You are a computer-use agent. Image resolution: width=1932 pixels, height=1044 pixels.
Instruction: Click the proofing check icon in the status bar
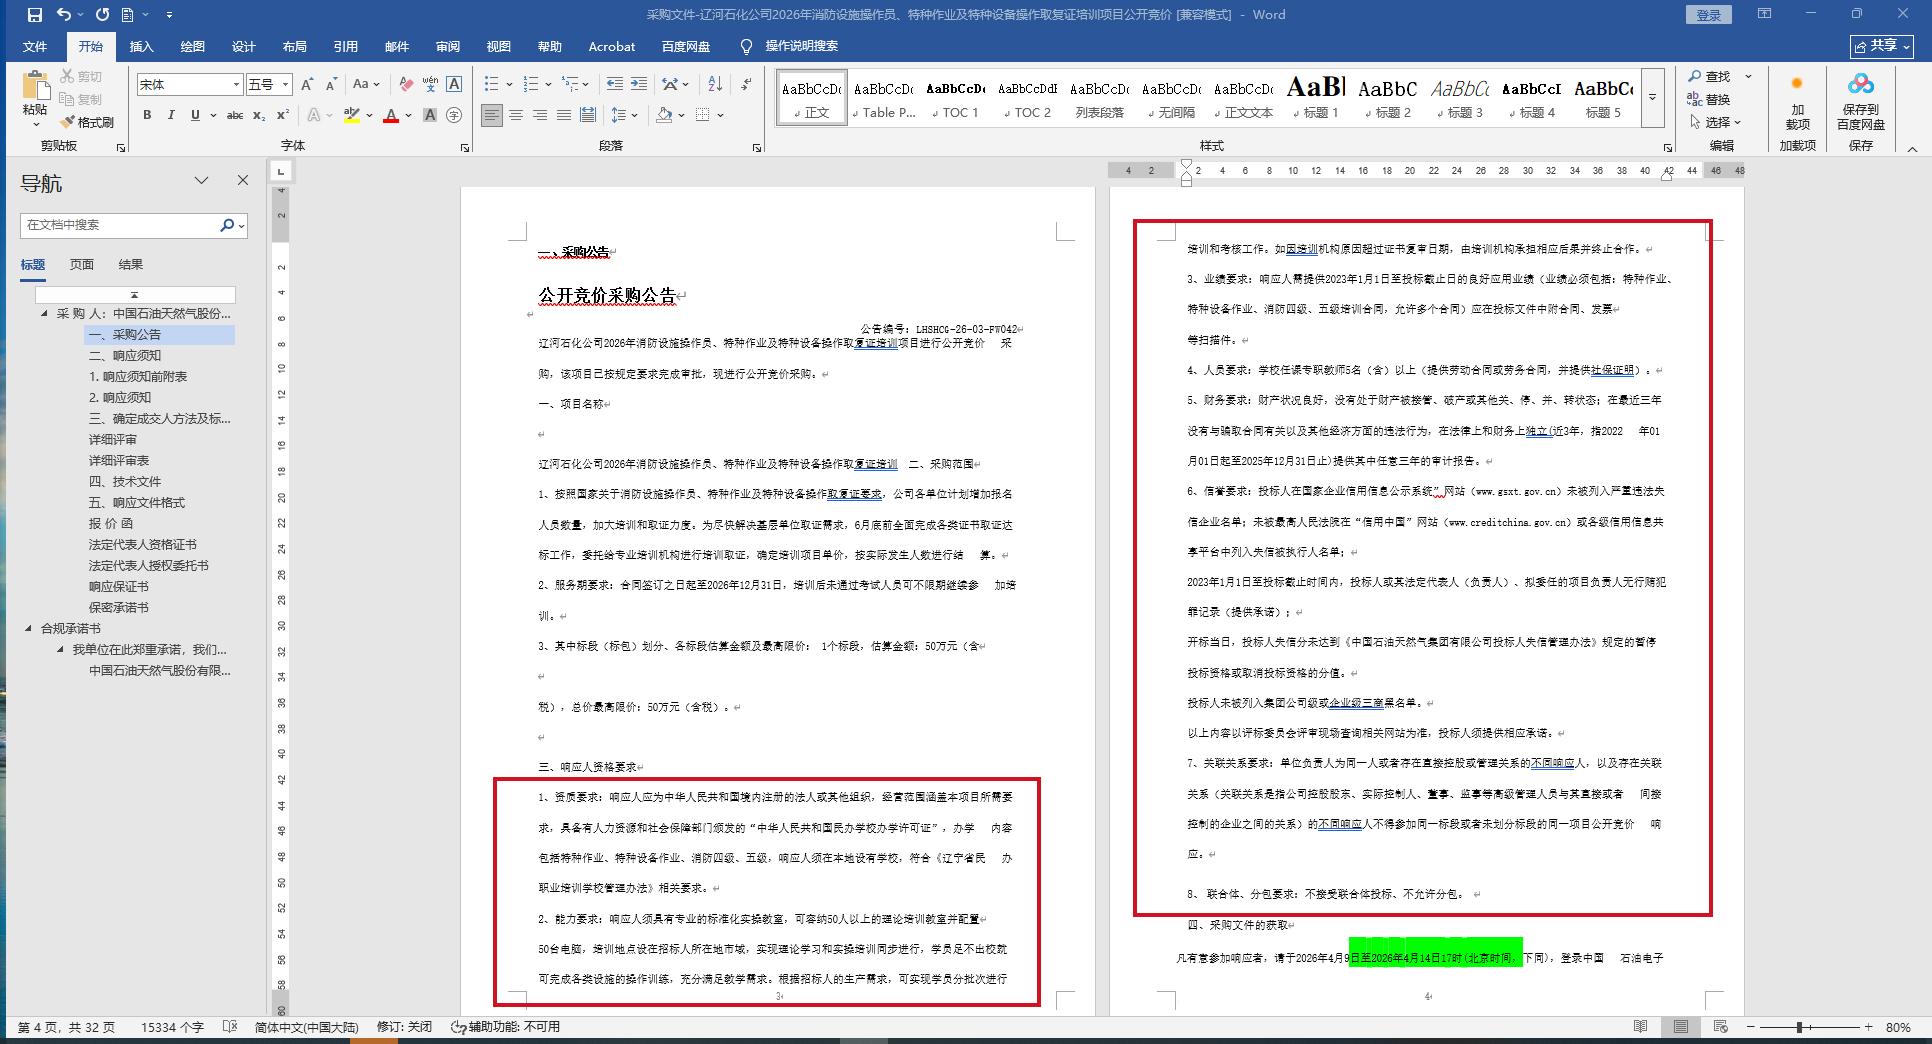click(x=230, y=1027)
